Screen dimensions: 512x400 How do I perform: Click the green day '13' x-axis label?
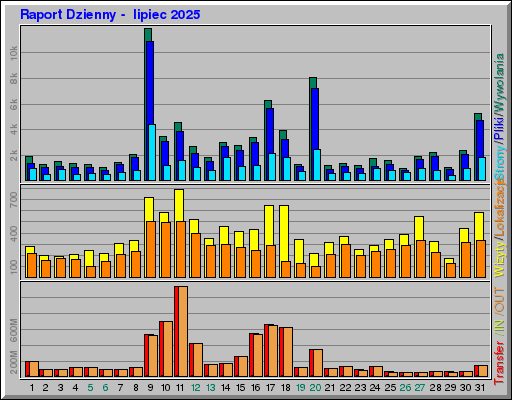click(211, 388)
